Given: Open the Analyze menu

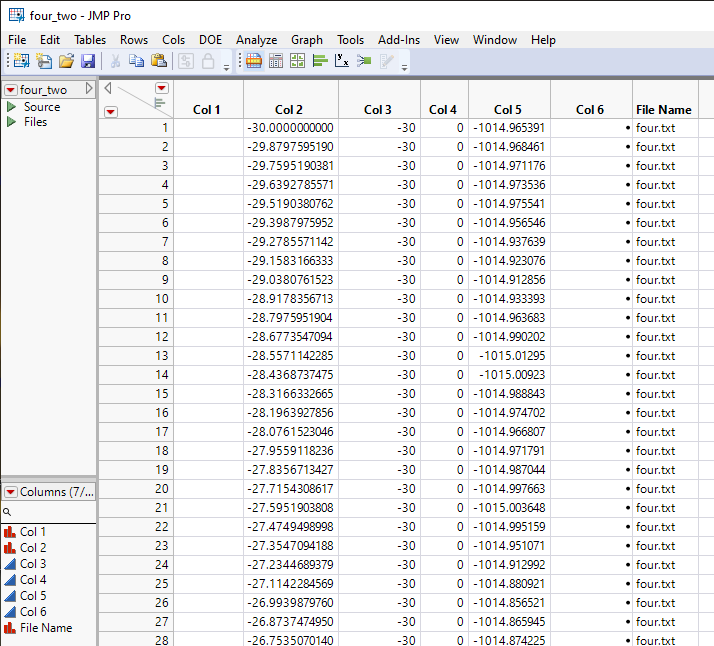Looking at the screenshot, I should 256,40.
